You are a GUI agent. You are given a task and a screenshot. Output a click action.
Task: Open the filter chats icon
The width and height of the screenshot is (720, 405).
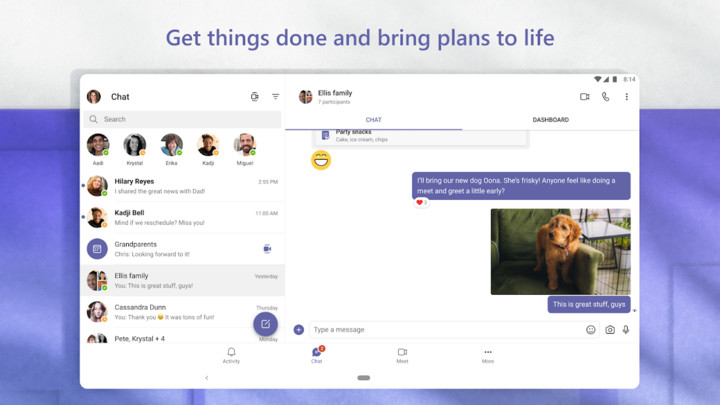276,97
